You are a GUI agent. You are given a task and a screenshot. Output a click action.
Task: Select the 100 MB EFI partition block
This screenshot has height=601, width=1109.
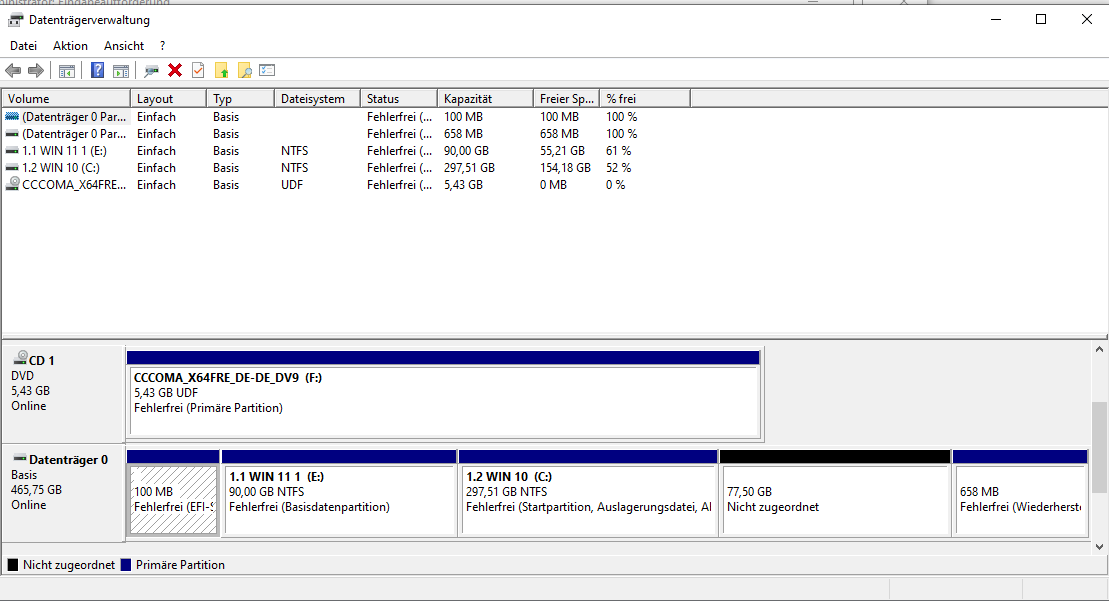coord(173,493)
